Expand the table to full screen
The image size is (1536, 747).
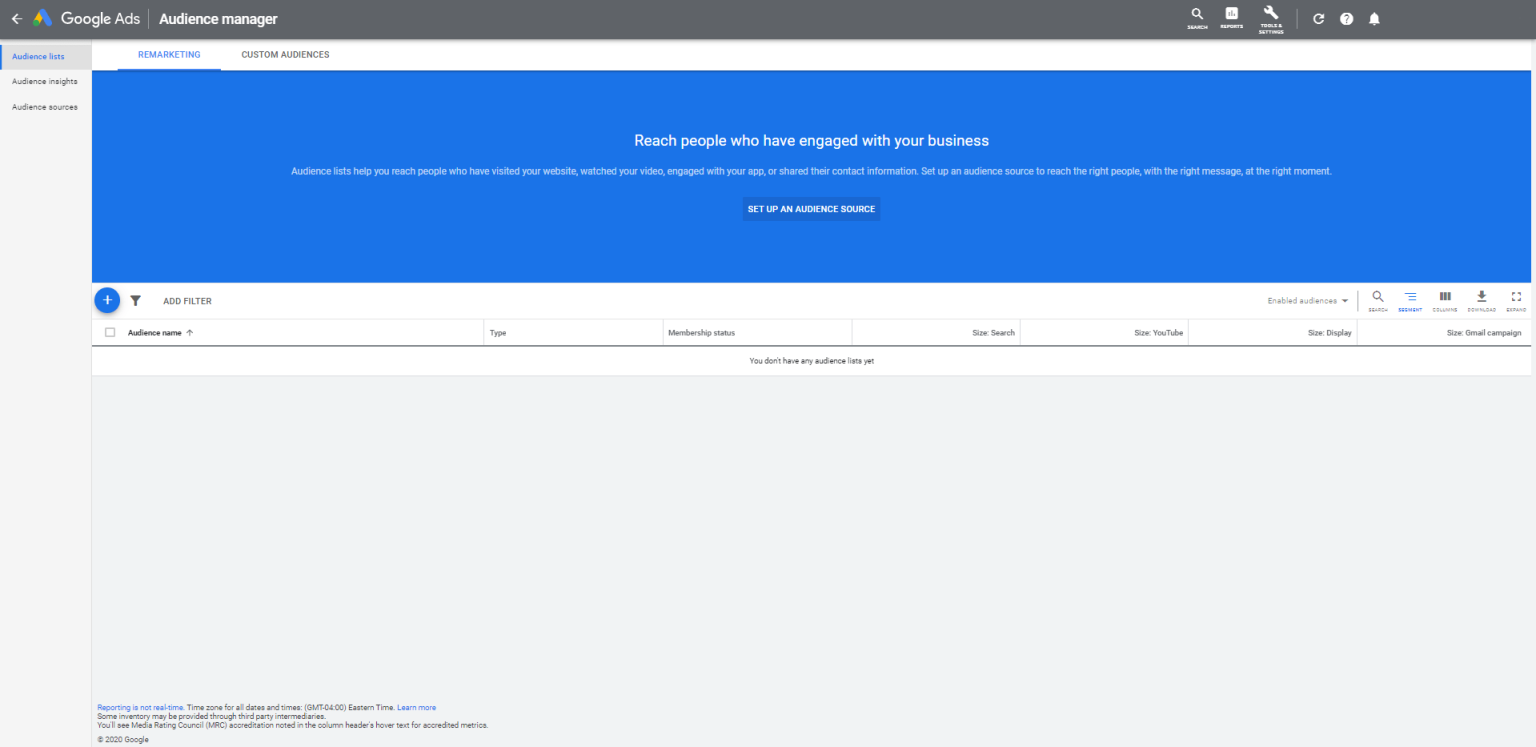pos(1516,300)
